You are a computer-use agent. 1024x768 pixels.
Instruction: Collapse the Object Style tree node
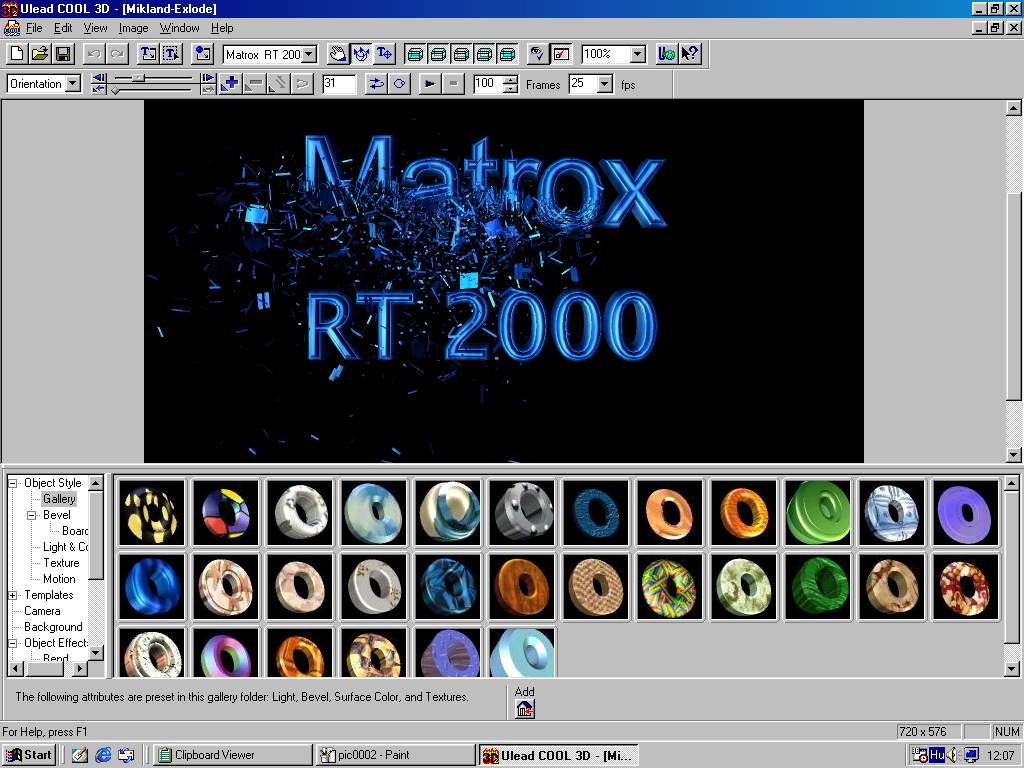click(x=12, y=483)
